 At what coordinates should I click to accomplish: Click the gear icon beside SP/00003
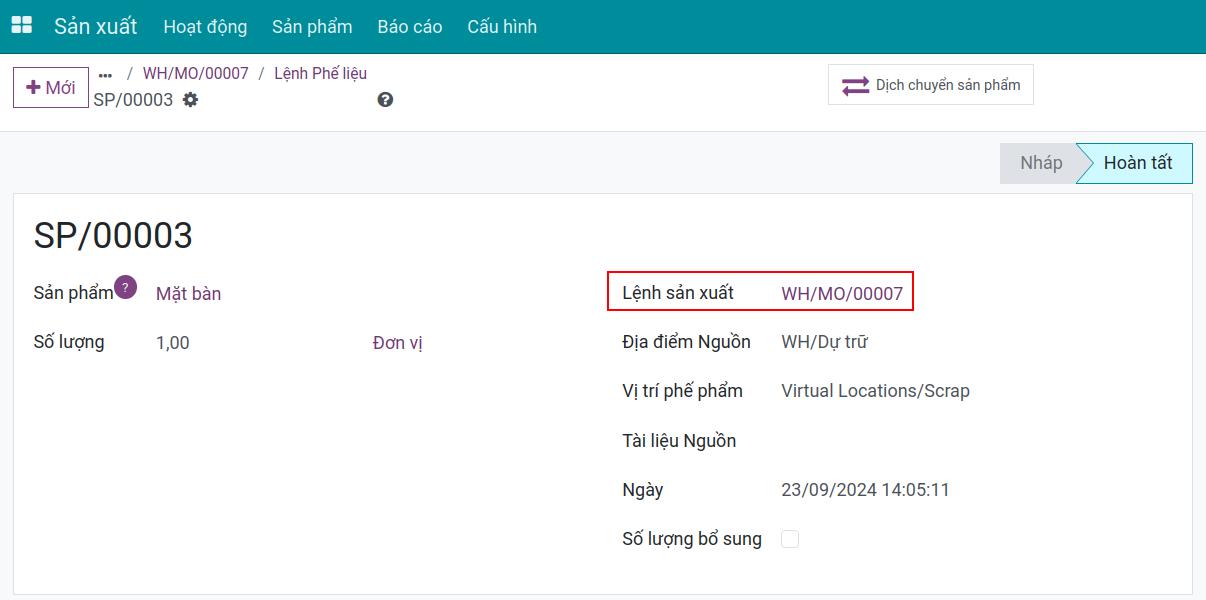coord(190,100)
